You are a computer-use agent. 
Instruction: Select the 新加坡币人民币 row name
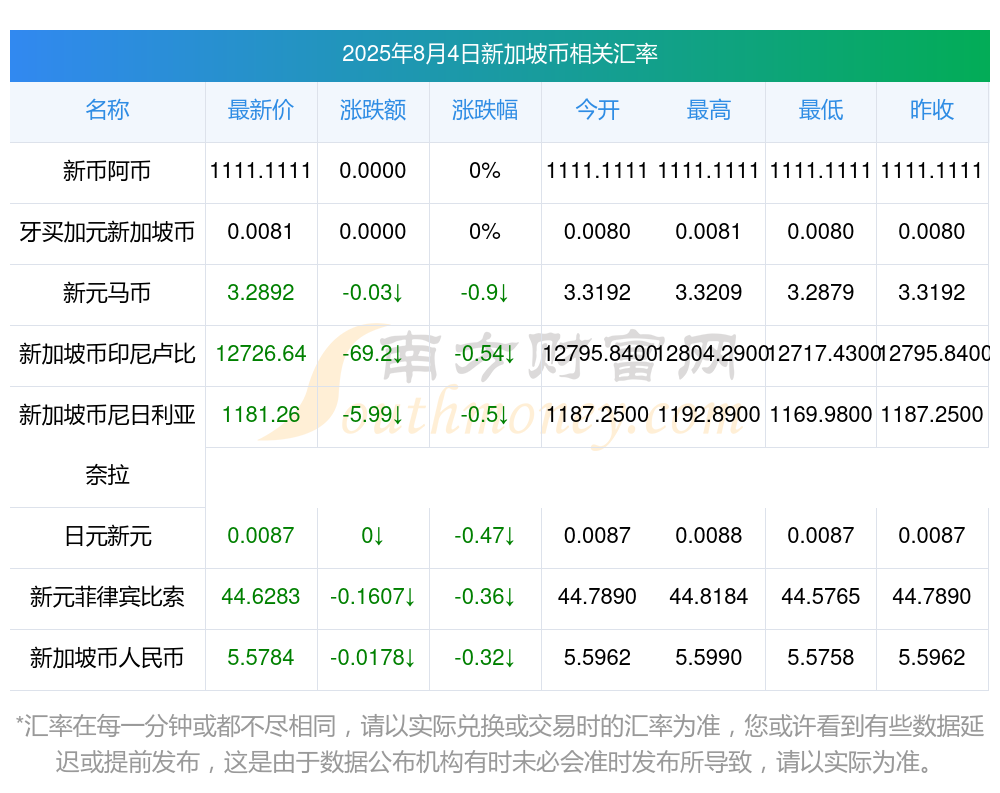(107, 658)
